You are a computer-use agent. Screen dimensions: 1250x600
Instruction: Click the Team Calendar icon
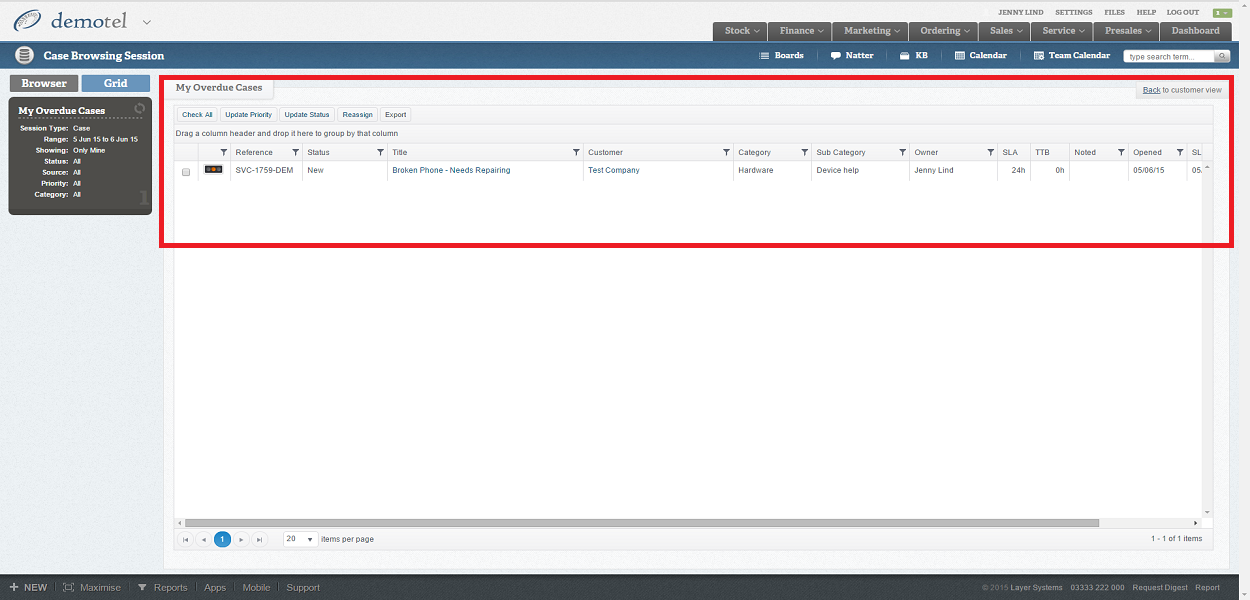[x=1038, y=56]
